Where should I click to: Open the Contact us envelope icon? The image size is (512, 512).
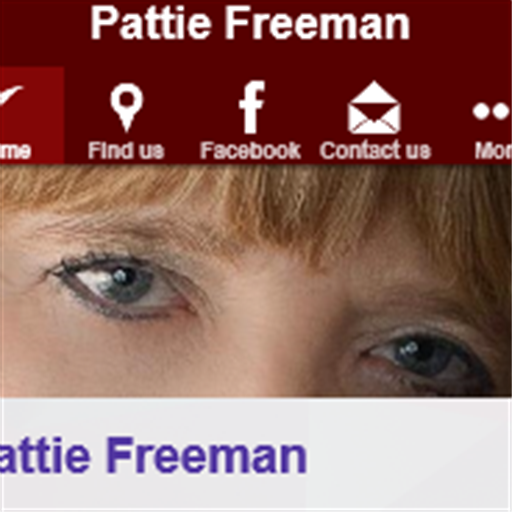click(x=374, y=107)
